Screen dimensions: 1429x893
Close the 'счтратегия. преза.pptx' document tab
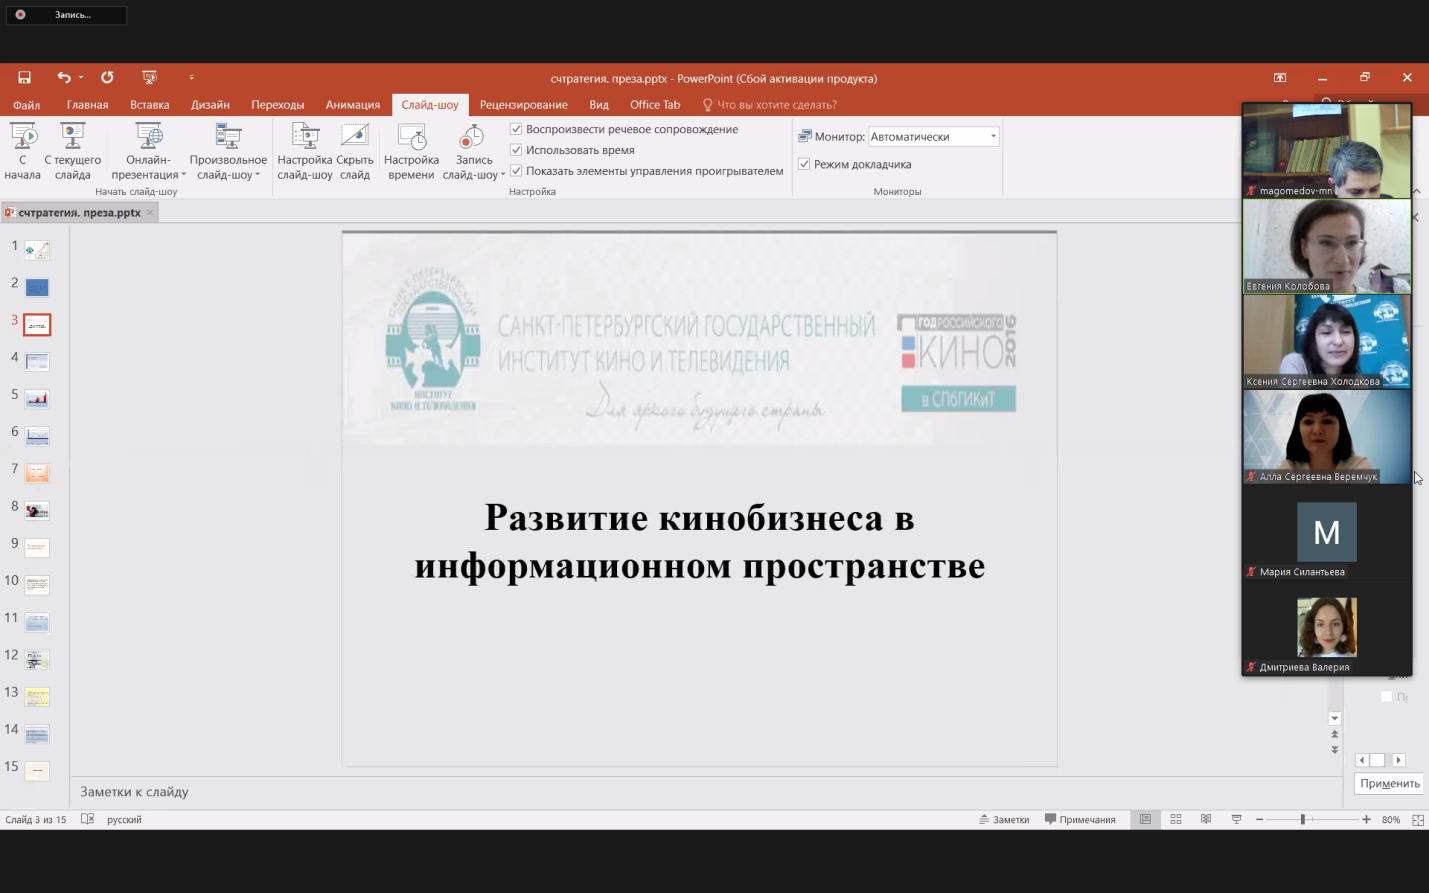[150, 212]
